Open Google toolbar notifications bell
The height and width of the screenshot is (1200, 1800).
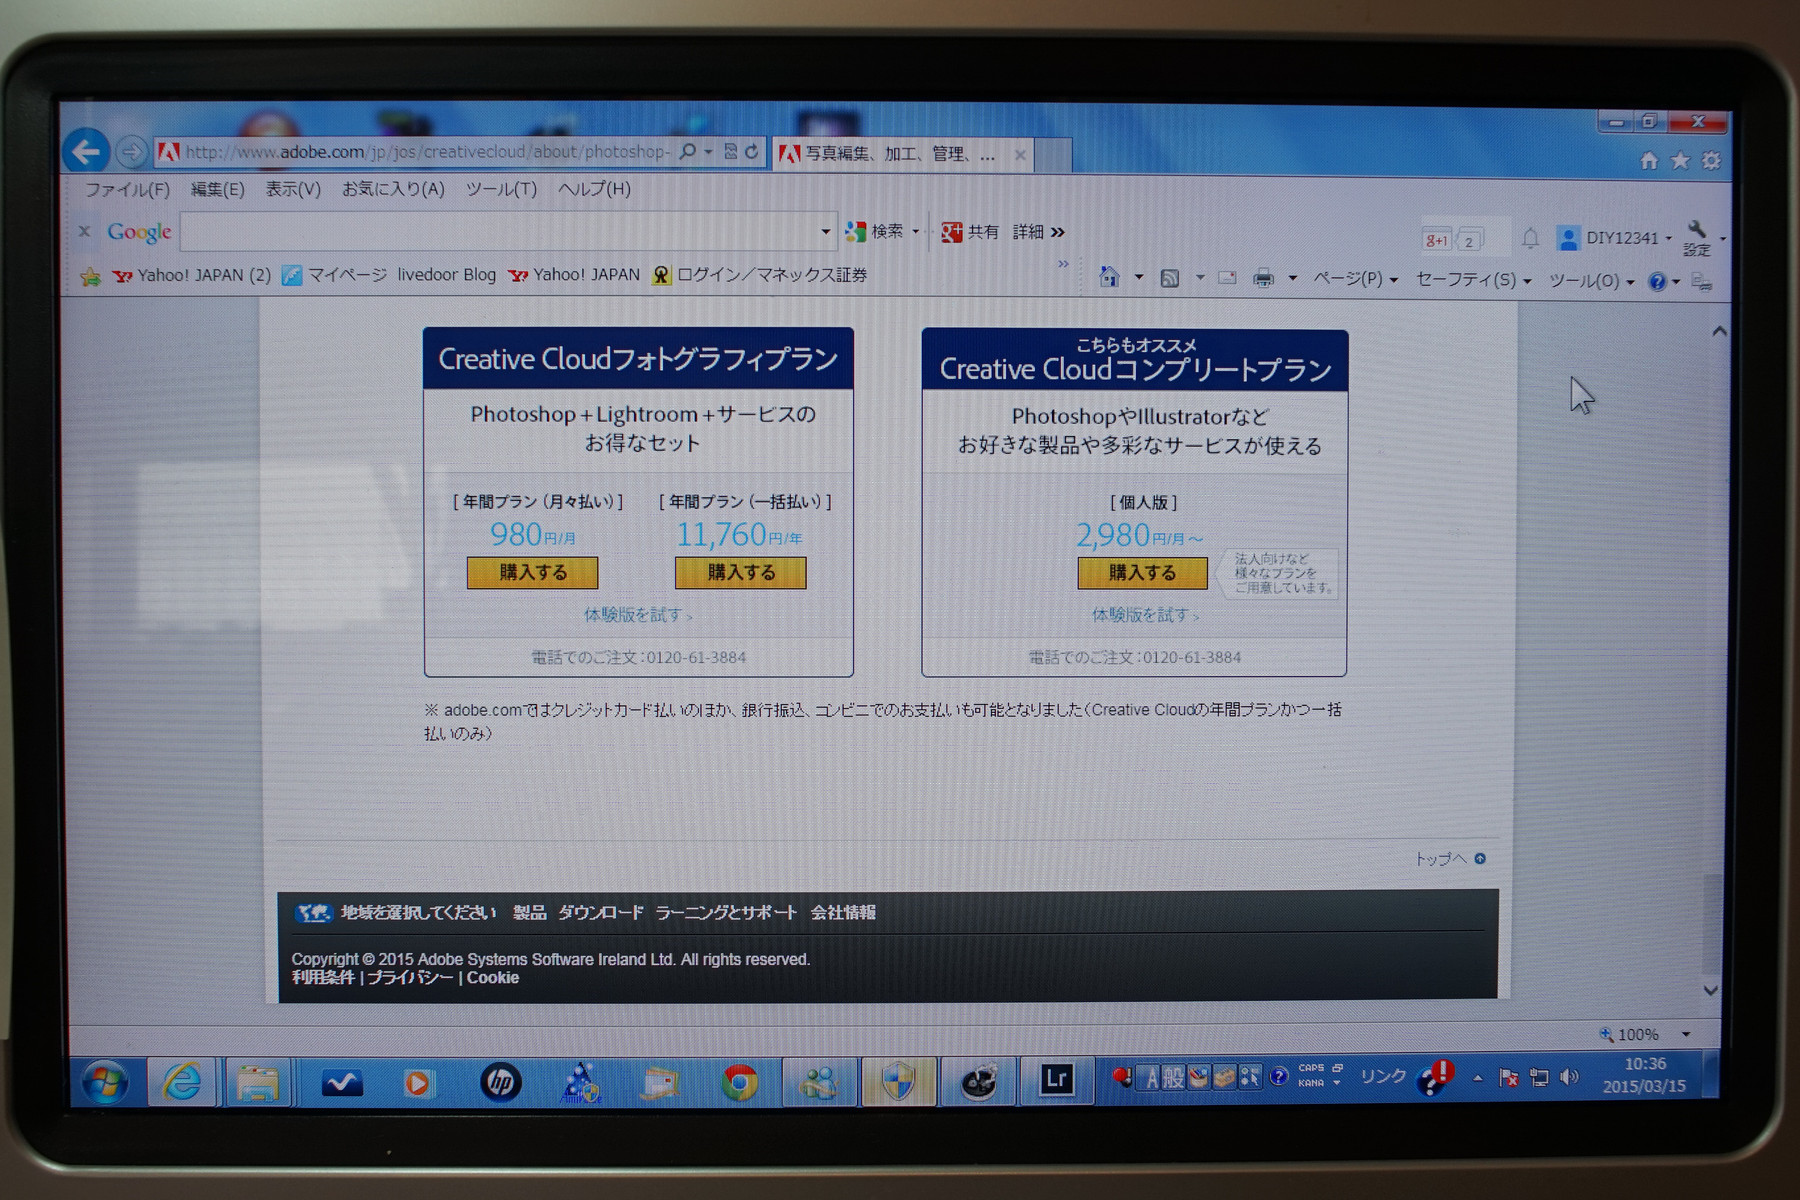(x=1530, y=238)
